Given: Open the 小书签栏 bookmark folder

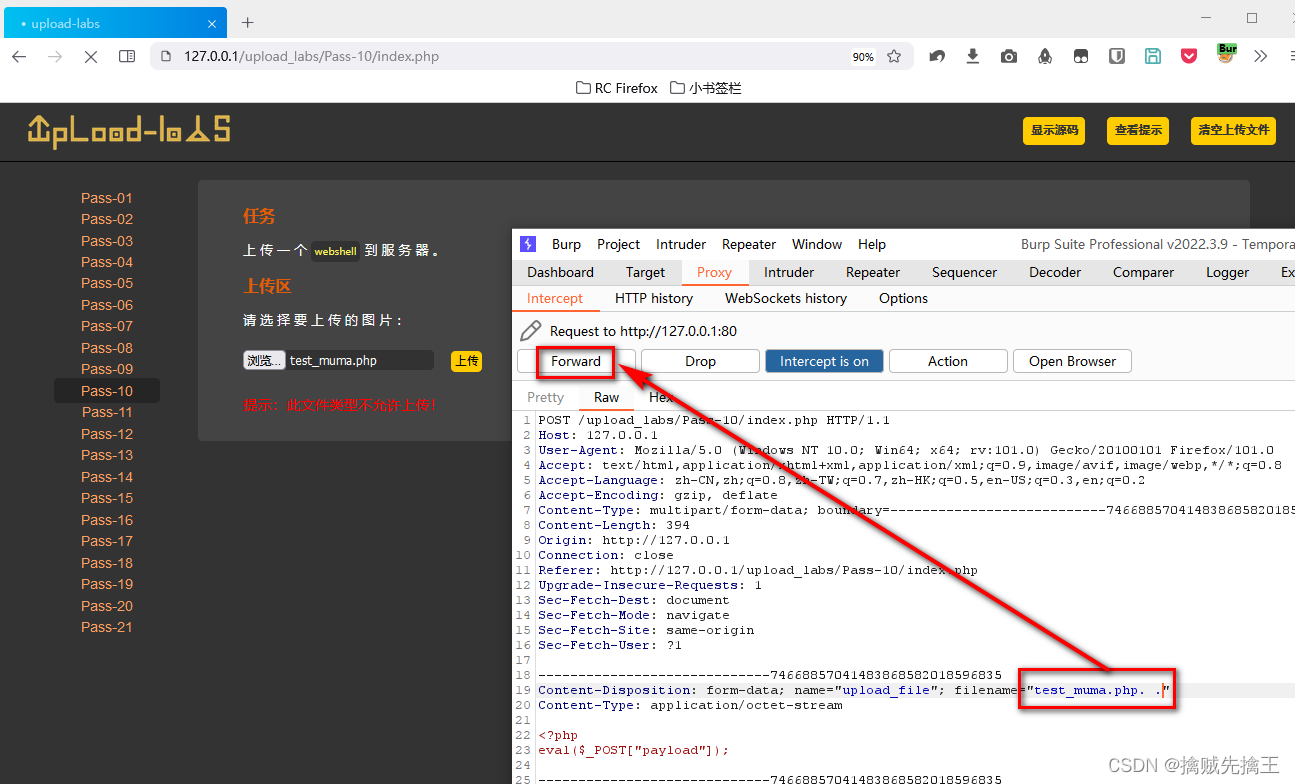Looking at the screenshot, I should [706, 88].
